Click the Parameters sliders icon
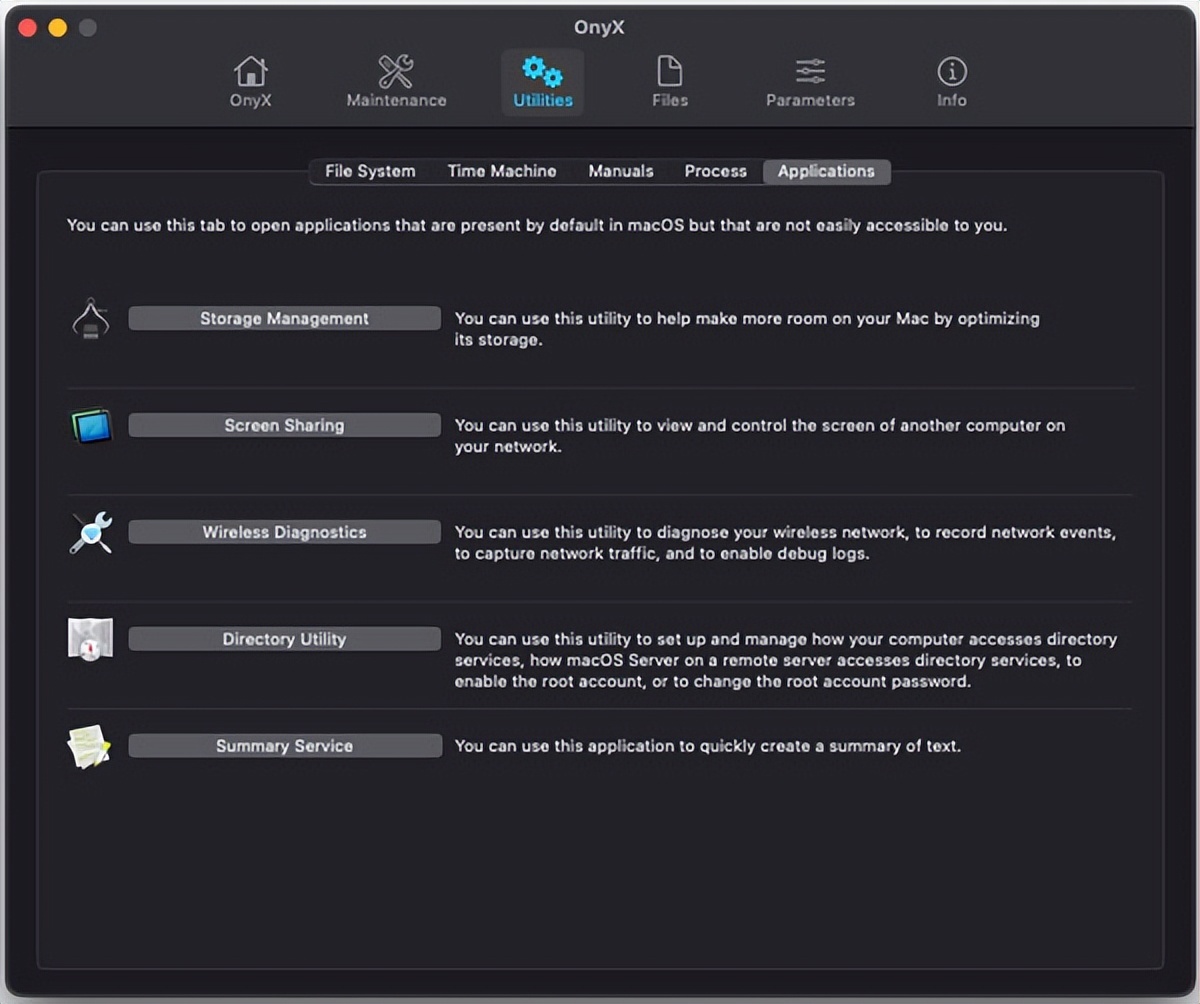Image resolution: width=1200 pixels, height=1004 pixels. click(810, 70)
